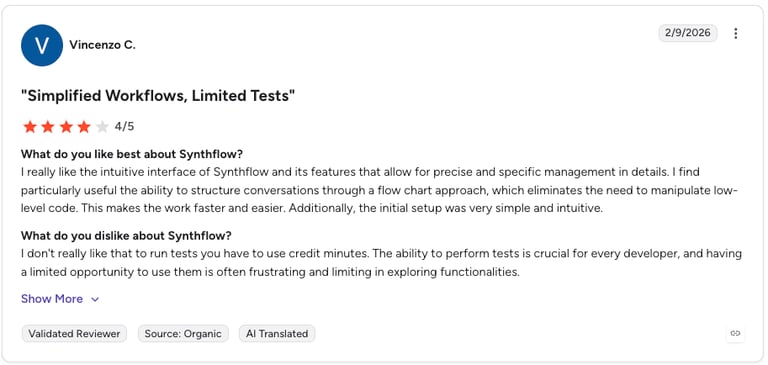Click the 2/9/2026 date badge
Viewport: 768px width, 365px height.
(688, 33)
